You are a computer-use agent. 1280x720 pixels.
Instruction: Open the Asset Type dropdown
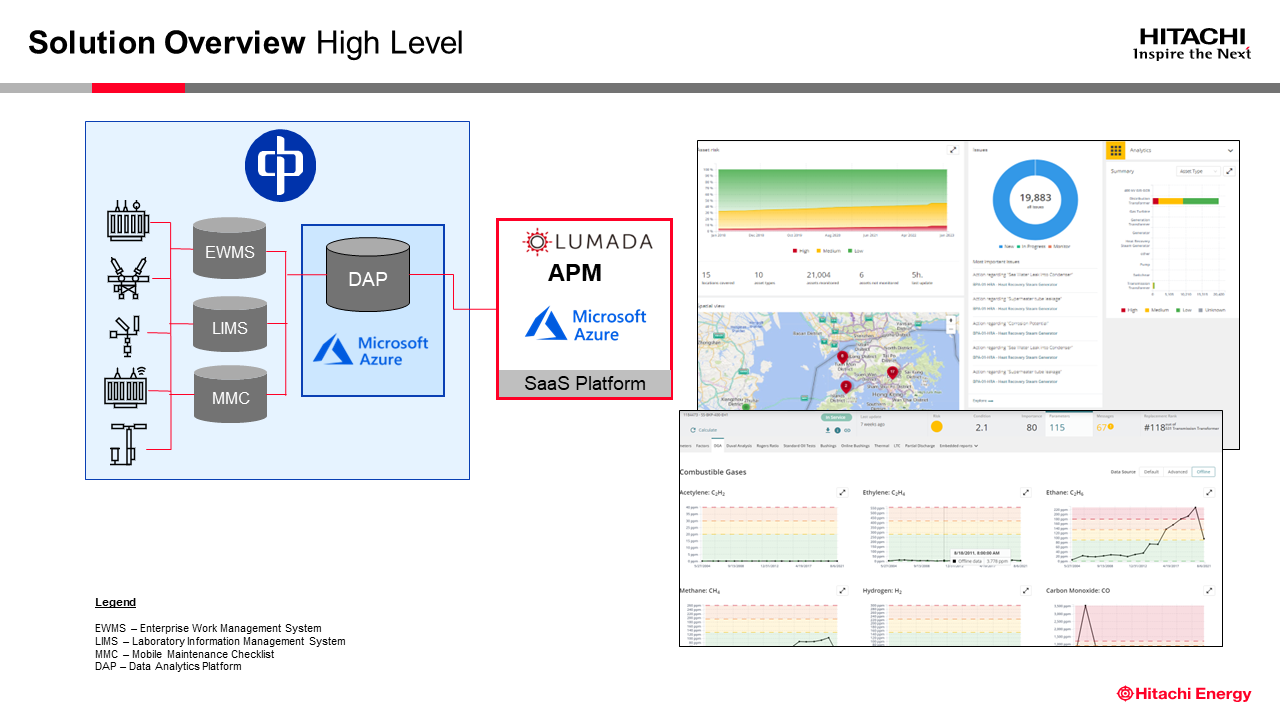[1198, 171]
